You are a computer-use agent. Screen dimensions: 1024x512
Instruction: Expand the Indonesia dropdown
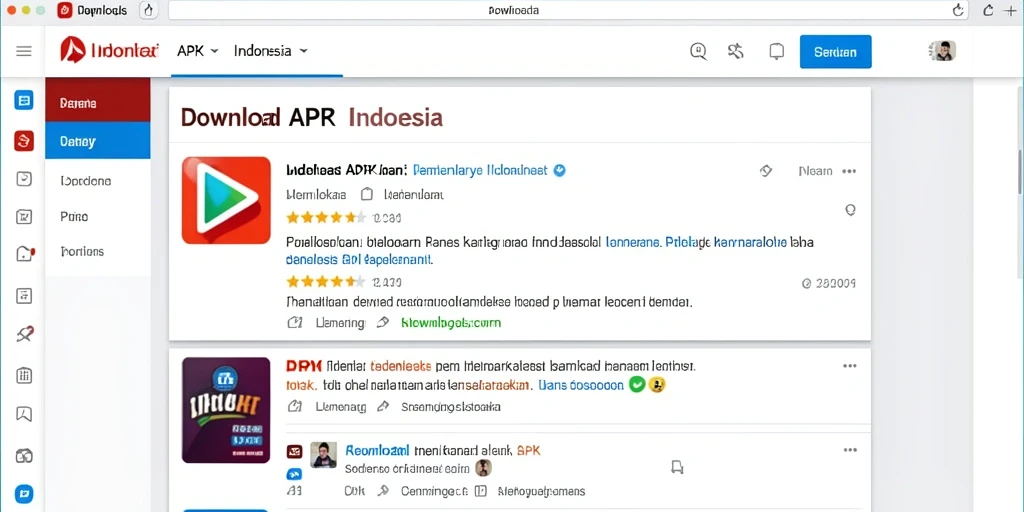[x=270, y=50]
